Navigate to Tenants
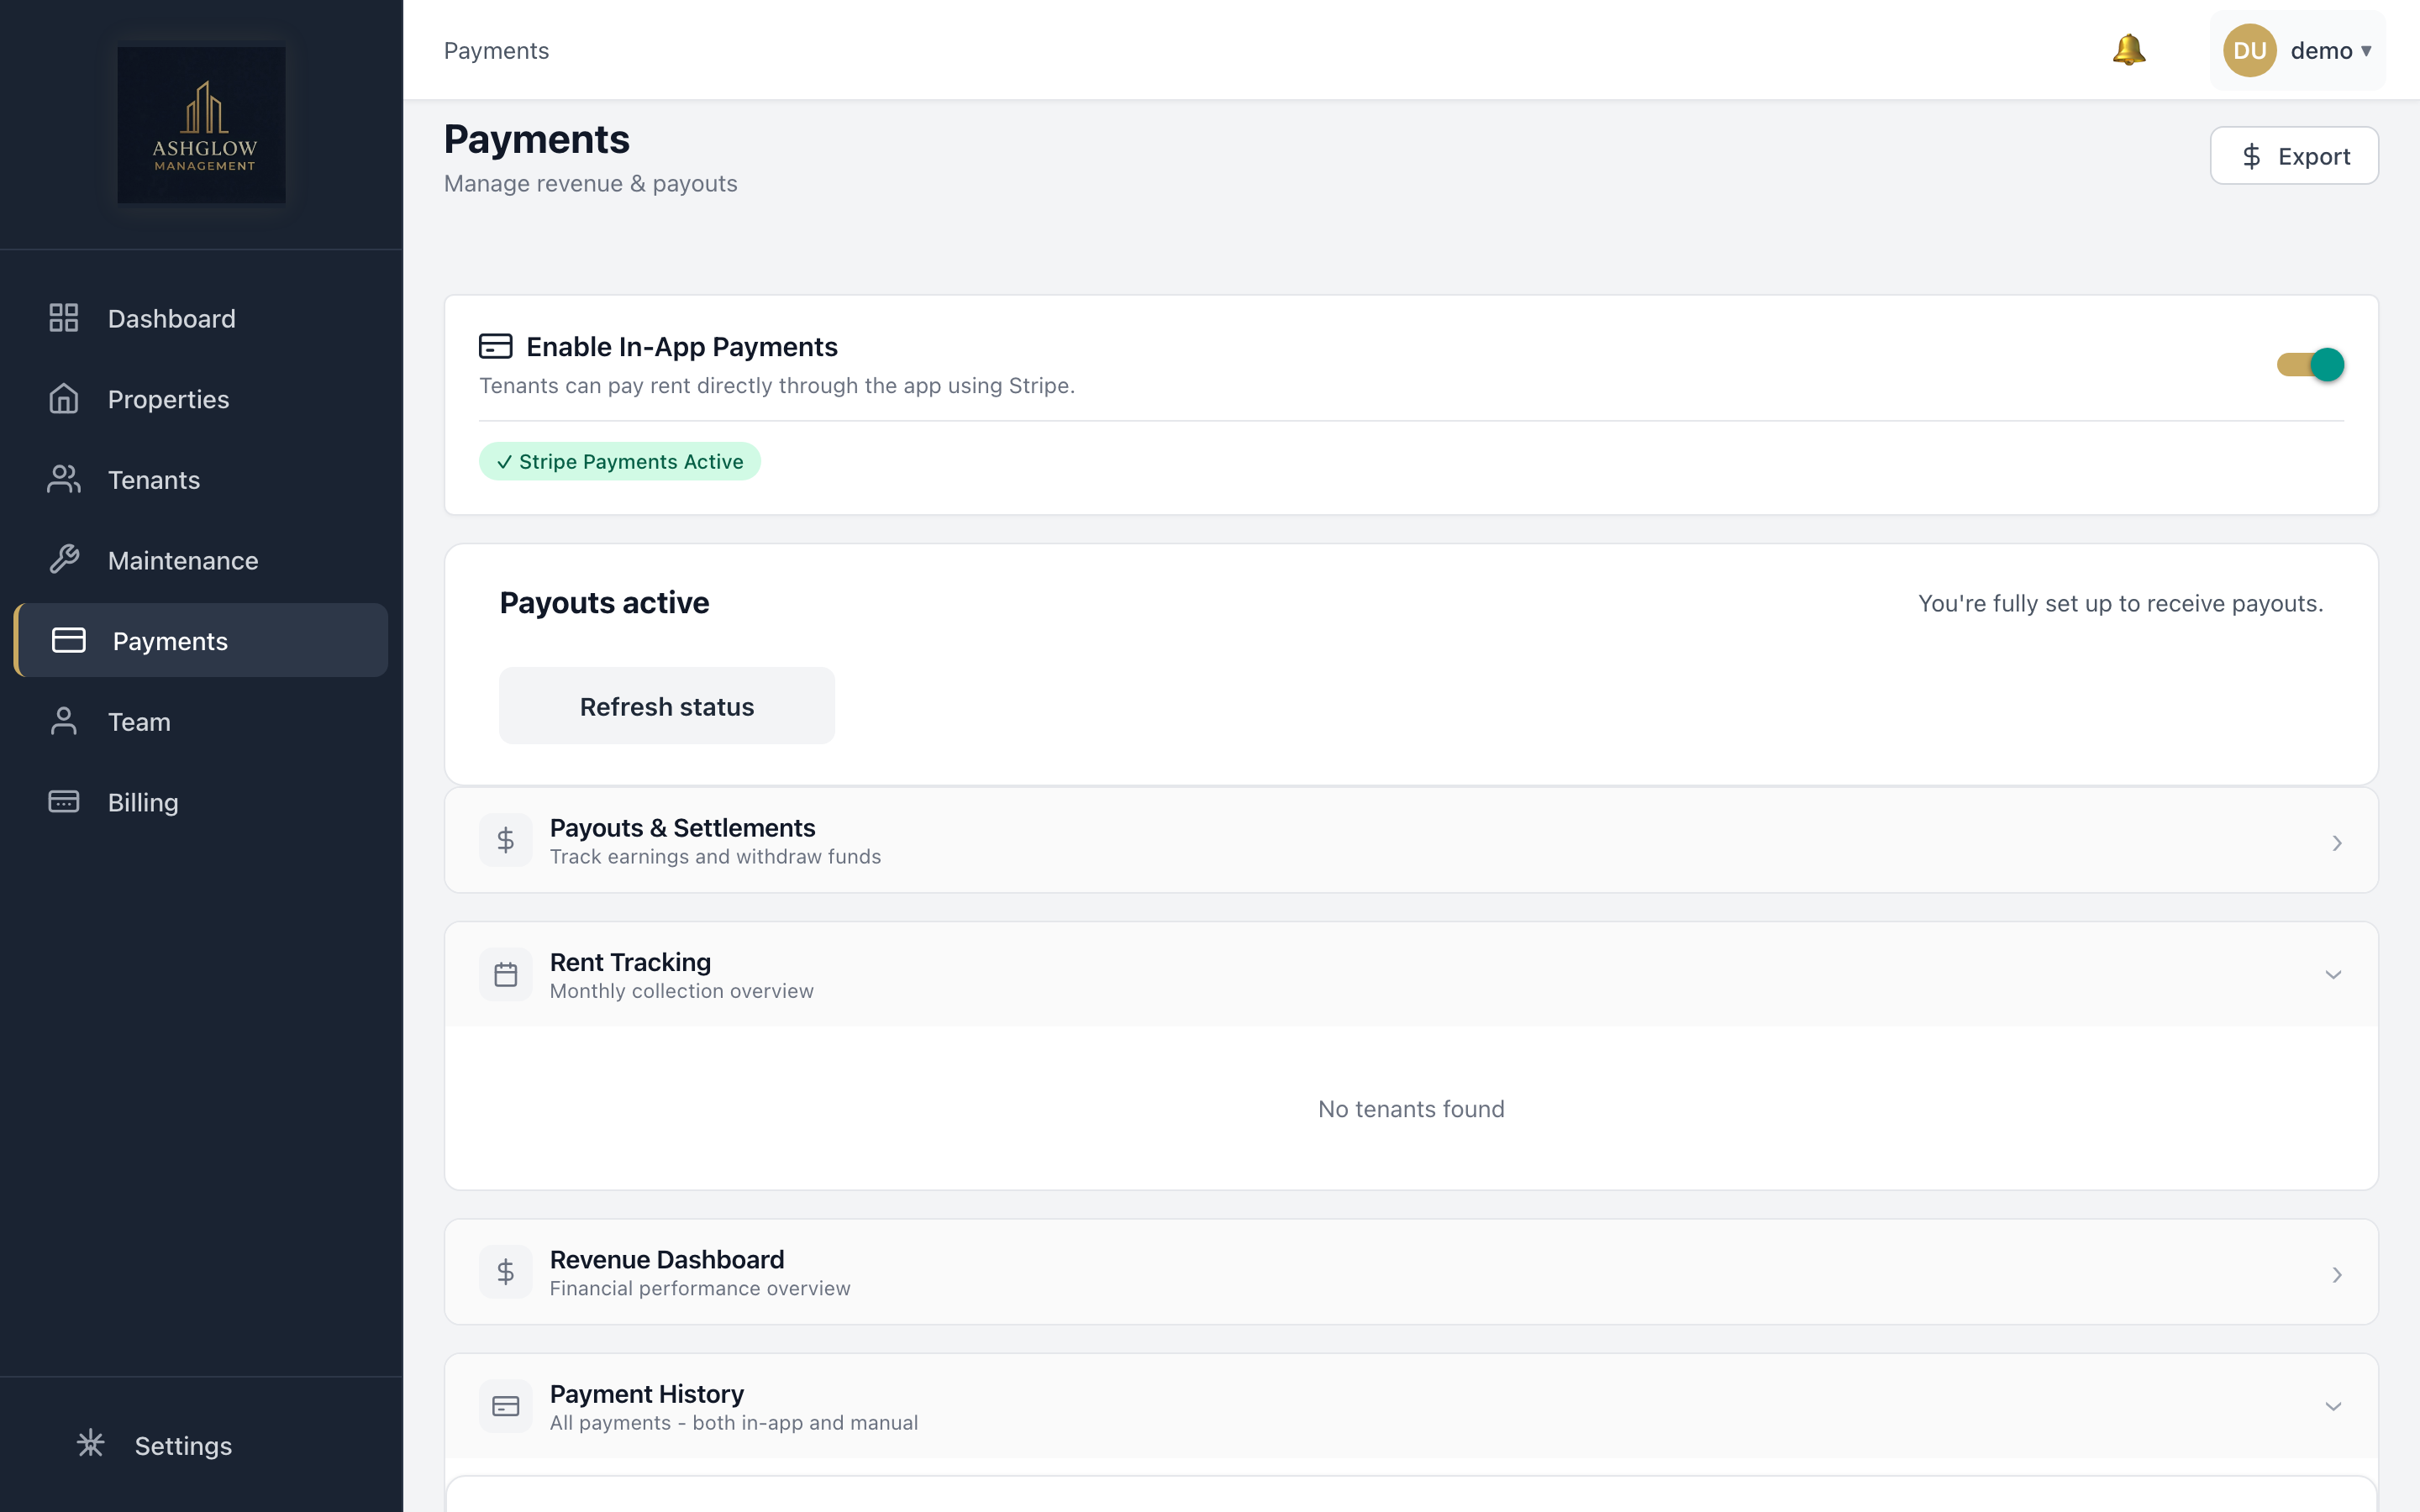The height and width of the screenshot is (1512, 2420). pyautogui.click(x=201, y=479)
